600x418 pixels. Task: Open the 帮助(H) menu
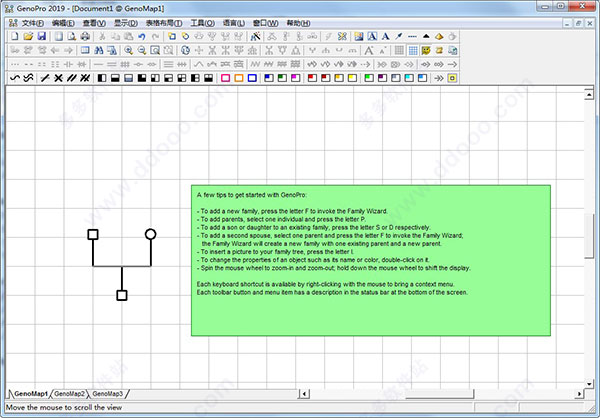click(298, 23)
